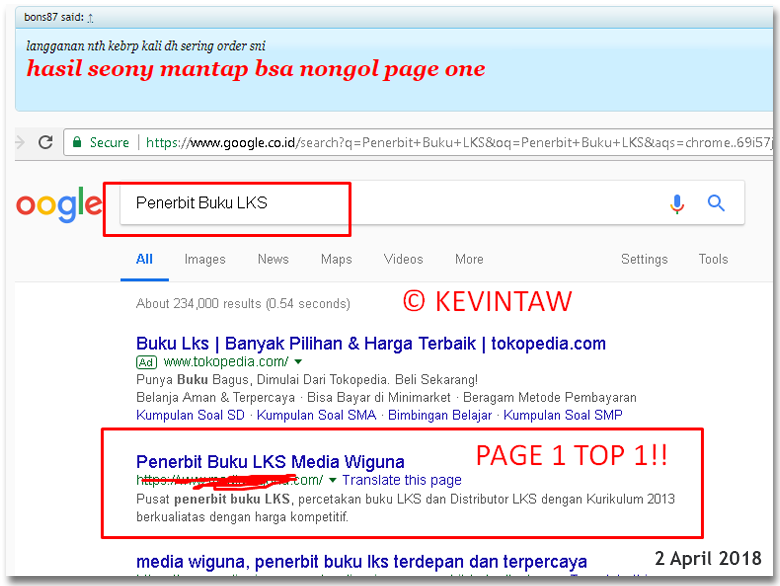Switch to the Maps tab
Image resolution: width=780 pixels, height=586 pixels.
[336, 259]
